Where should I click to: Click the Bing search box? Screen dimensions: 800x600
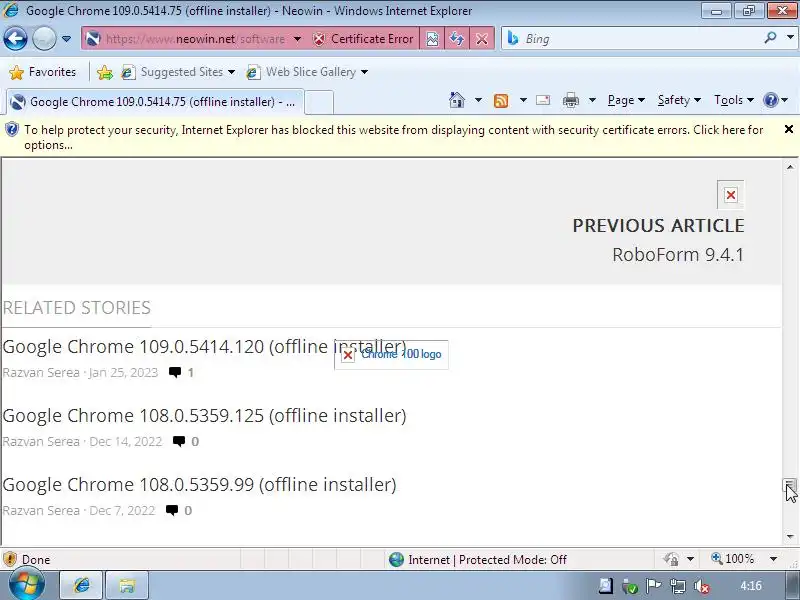[633, 39]
